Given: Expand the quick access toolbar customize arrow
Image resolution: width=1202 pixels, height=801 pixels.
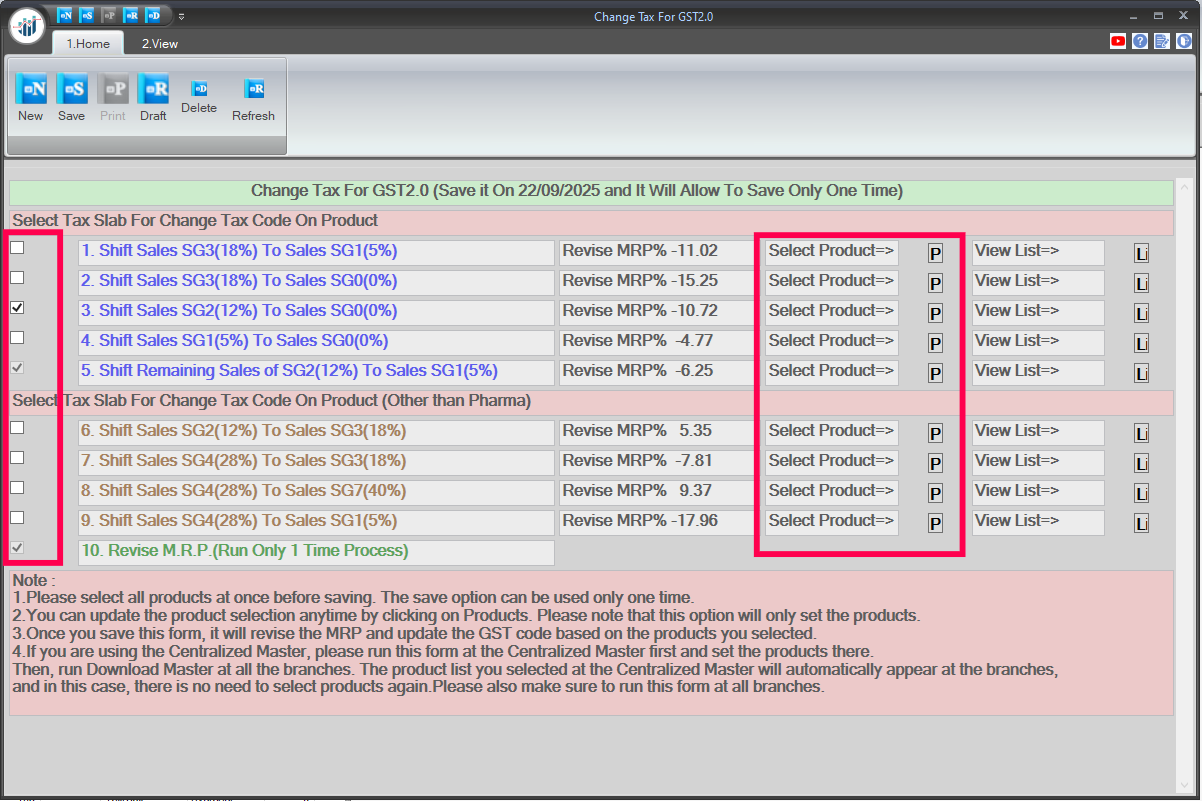Looking at the screenshot, I should pos(181,16).
